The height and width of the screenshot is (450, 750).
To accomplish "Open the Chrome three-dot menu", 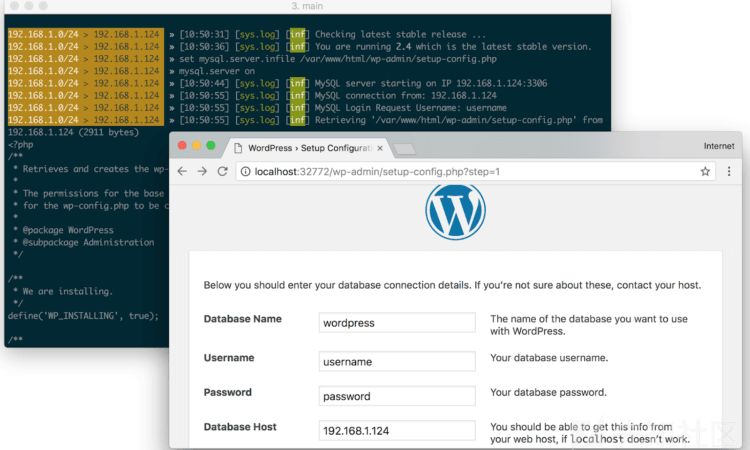I will [729, 171].
